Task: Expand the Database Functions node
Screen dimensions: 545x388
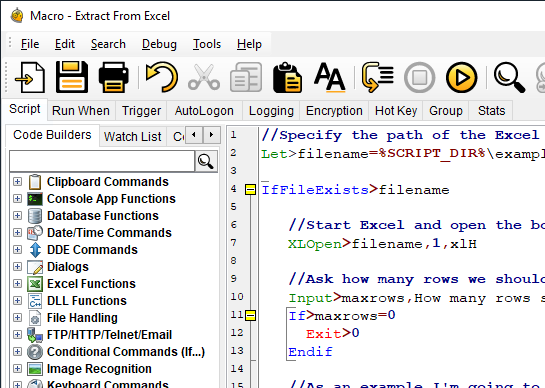Action: tap(17, 216)
